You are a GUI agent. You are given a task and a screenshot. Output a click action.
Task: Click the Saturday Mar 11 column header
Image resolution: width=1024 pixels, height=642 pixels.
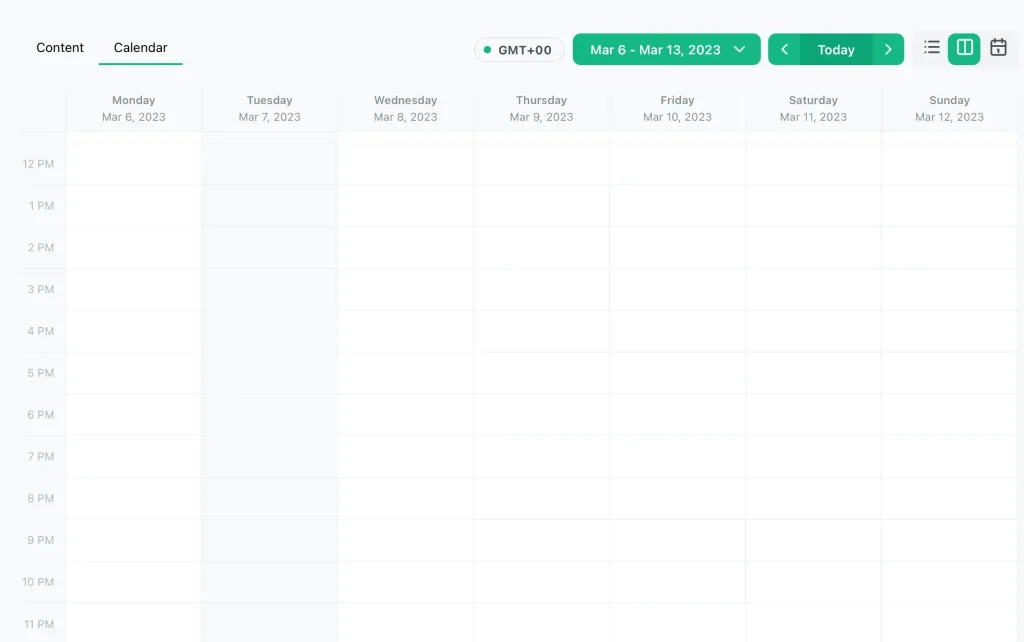(813, 108)
